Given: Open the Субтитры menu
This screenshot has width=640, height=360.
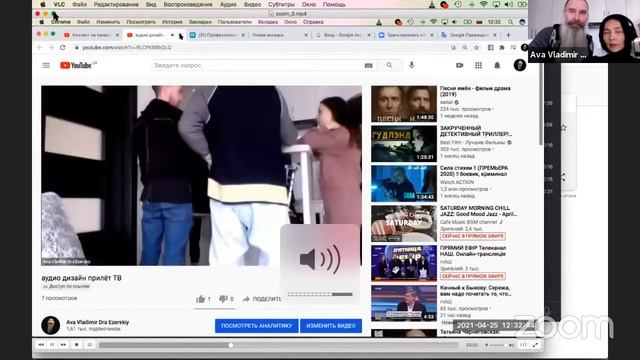Looking at the screenshot, I should pos(281,4).
